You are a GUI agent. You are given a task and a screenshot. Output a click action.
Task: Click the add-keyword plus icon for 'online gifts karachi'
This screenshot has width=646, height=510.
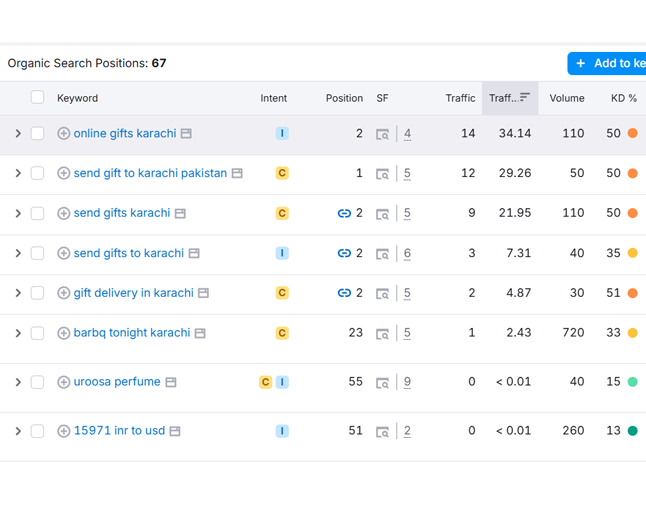(x=64, y=134)
